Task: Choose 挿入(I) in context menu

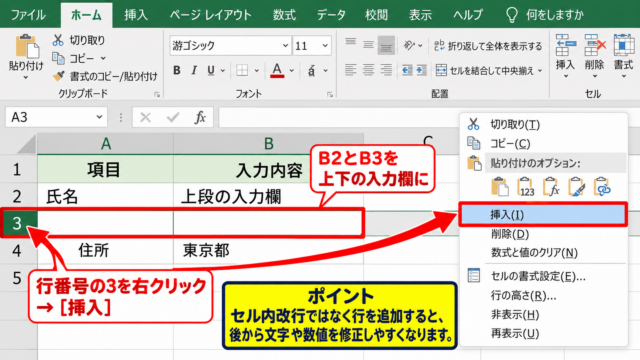Action: (x=543, y=214)
